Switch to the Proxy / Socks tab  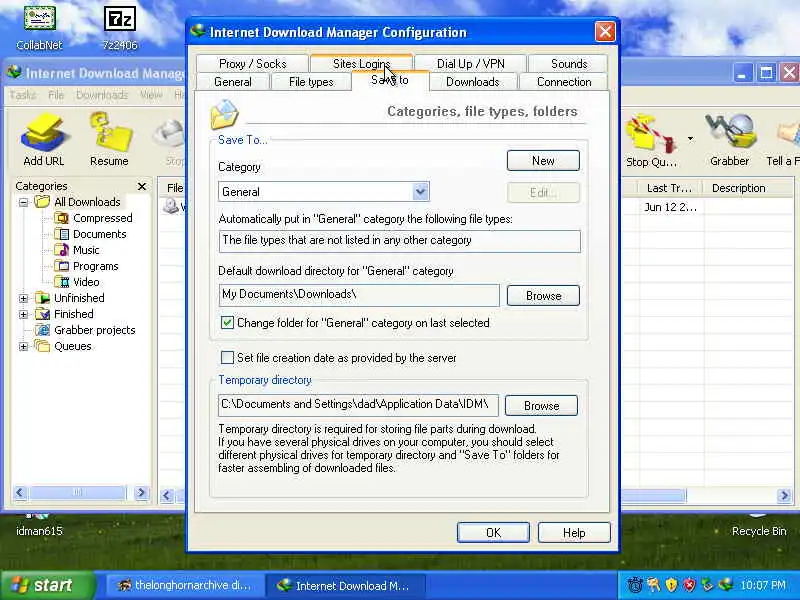[x=253, y=64]
